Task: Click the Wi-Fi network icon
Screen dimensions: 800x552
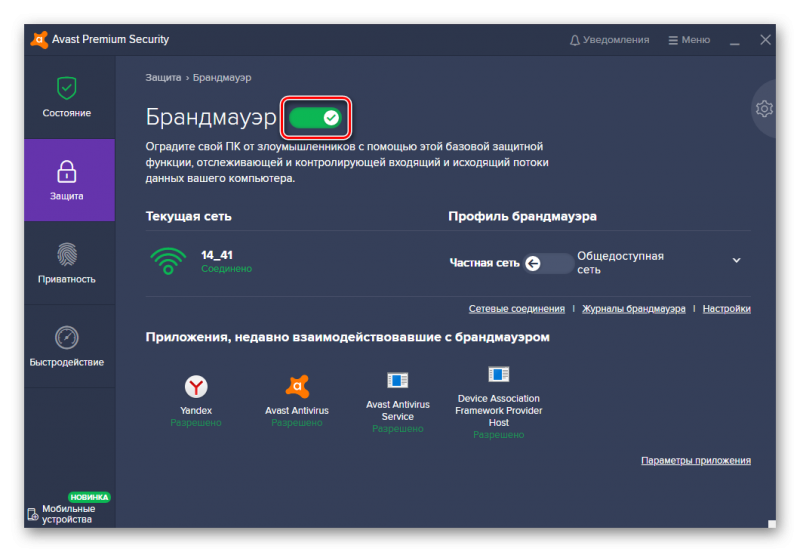Action: (x=168, y=260)
